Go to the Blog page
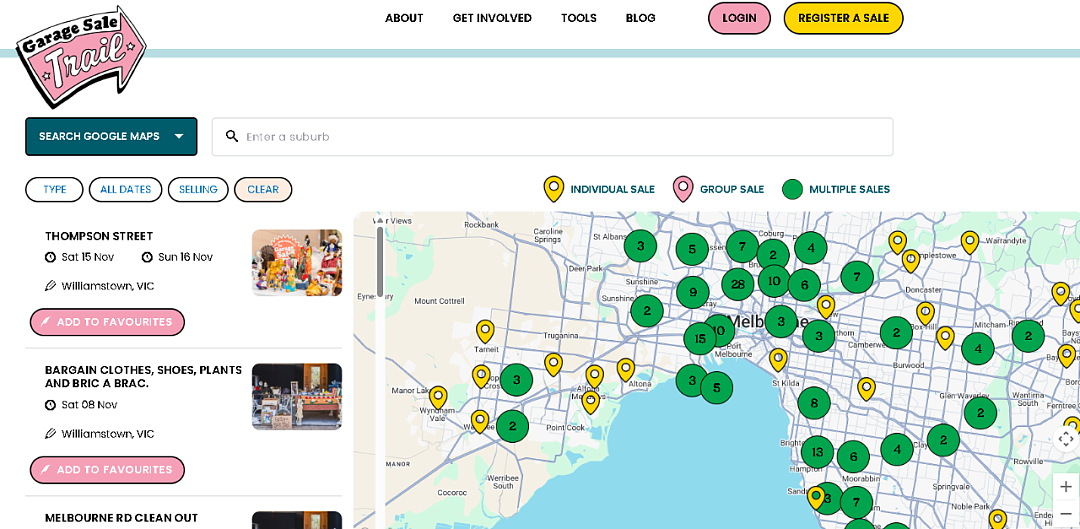The image size is (1080, 529). point(641,18)
